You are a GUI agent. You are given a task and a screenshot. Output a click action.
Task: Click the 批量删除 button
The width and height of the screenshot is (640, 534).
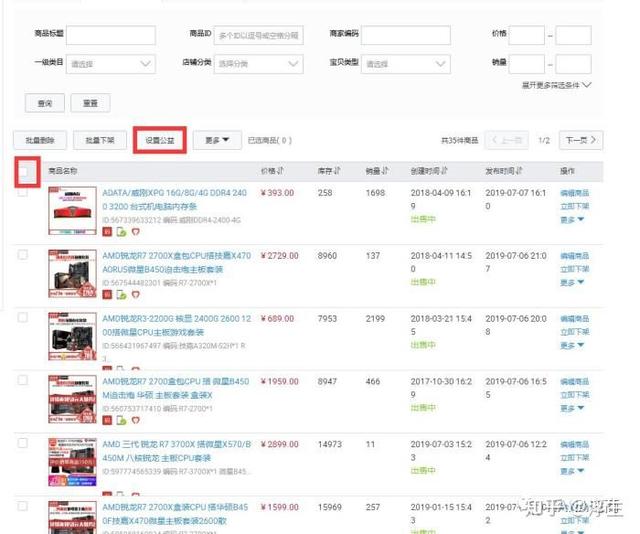(x=40, y=140)
